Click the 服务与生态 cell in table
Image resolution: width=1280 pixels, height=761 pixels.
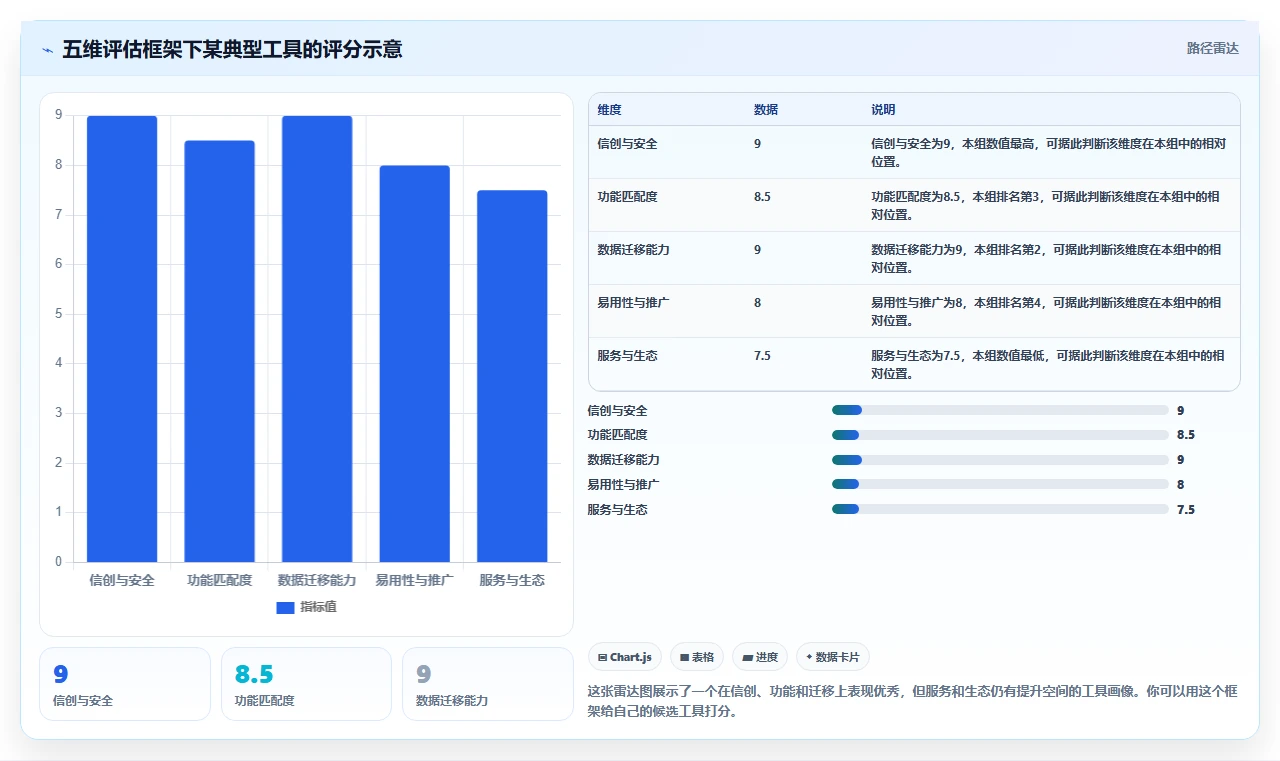click(x=627, y=356)
